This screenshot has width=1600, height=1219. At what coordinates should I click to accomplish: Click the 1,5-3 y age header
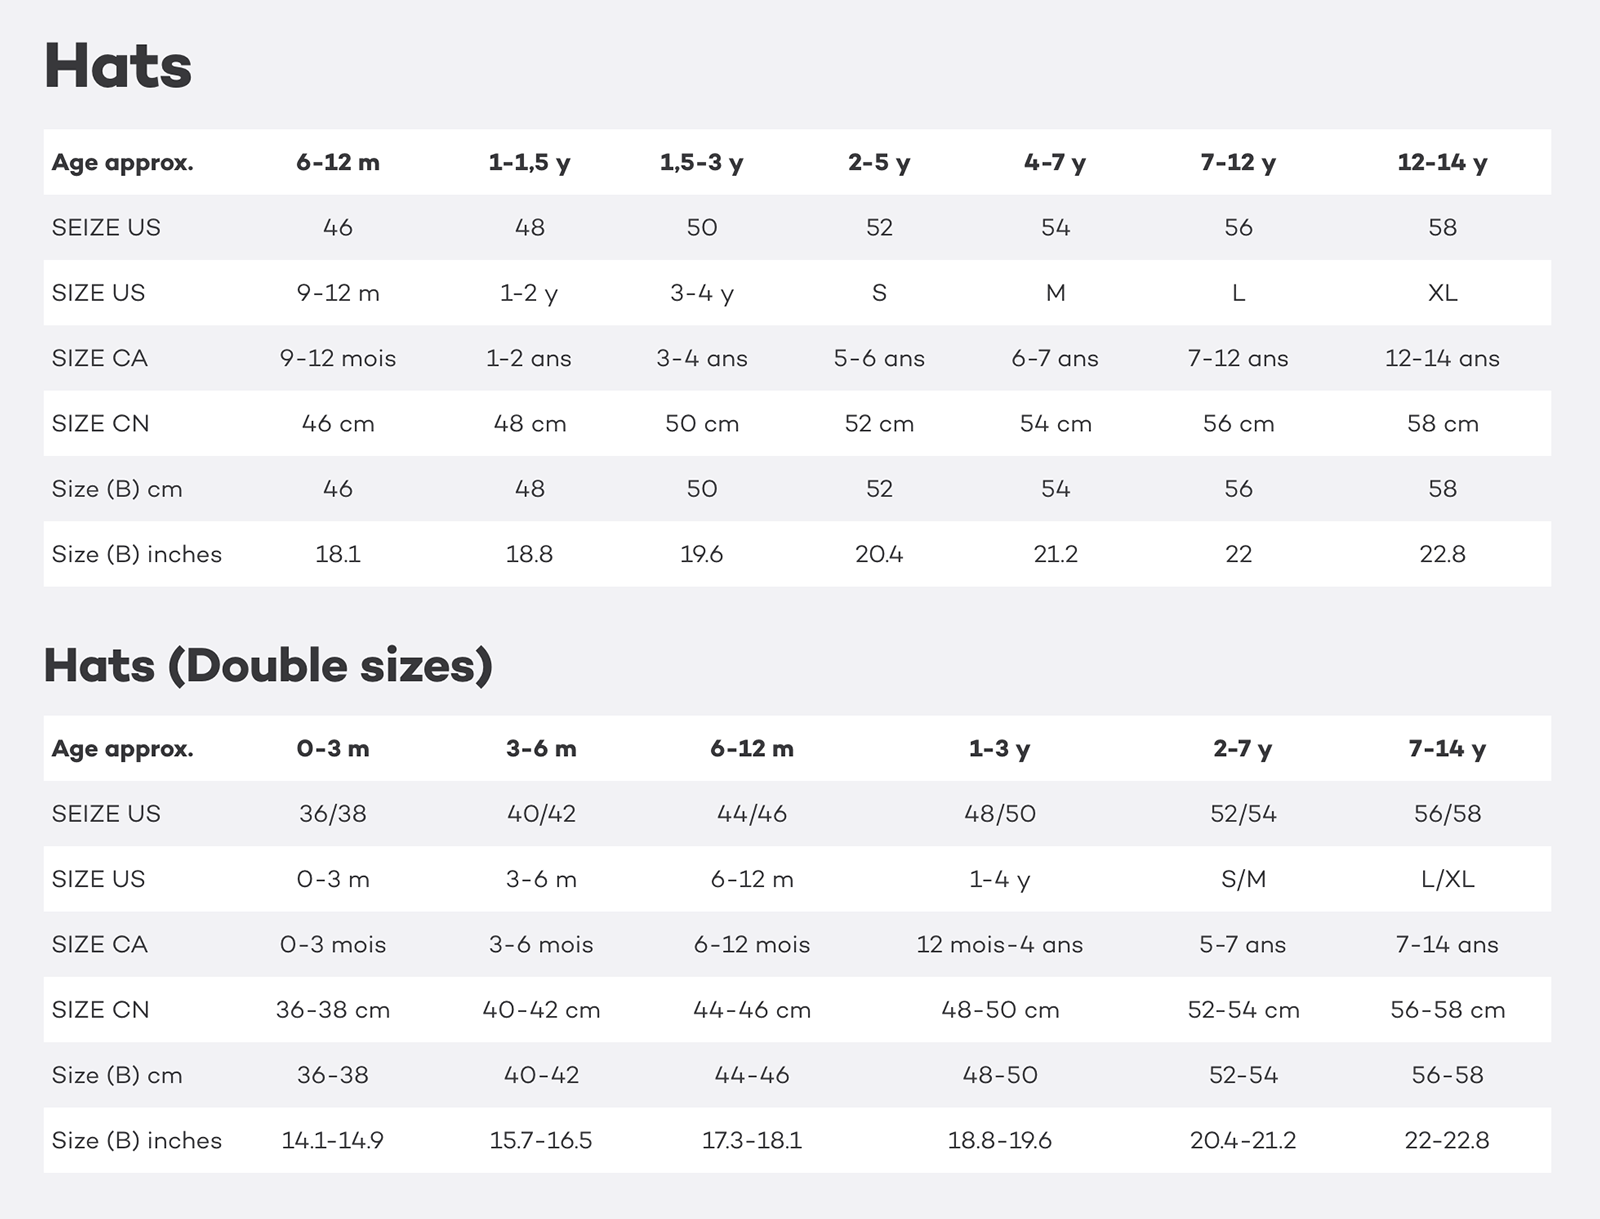coord(701,162)
